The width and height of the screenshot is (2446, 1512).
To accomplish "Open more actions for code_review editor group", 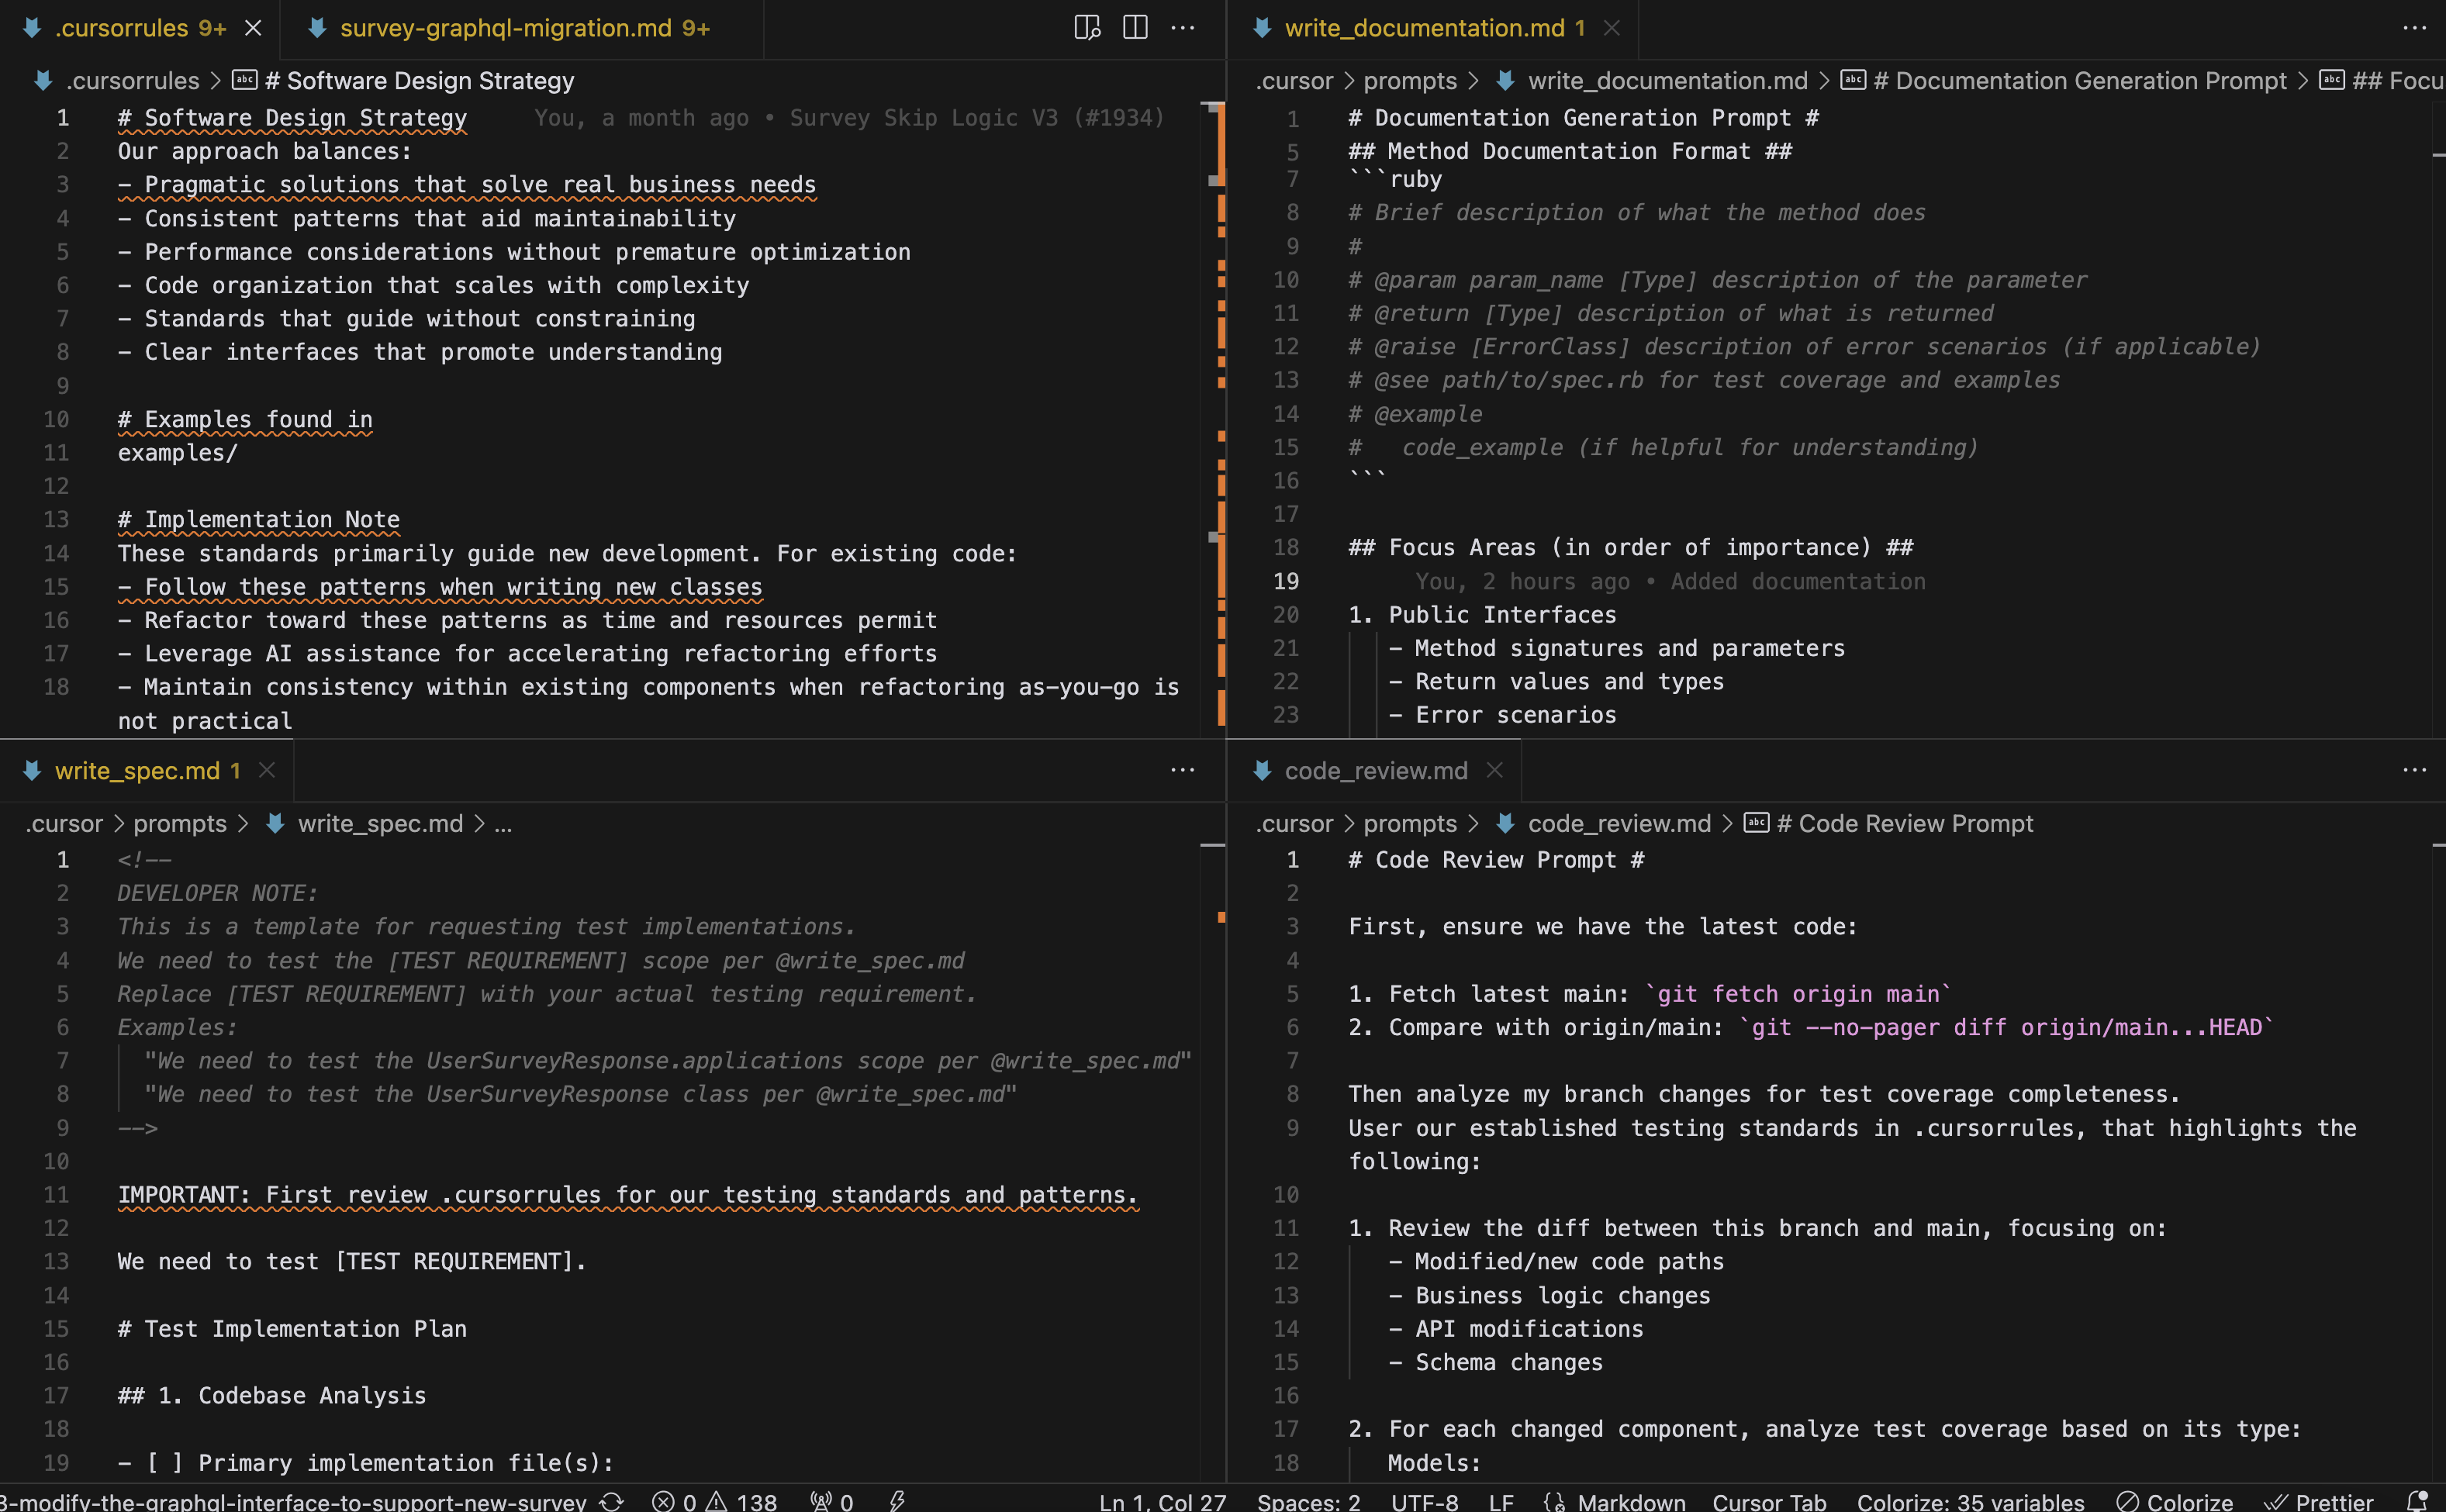I will click(2414, 770).
